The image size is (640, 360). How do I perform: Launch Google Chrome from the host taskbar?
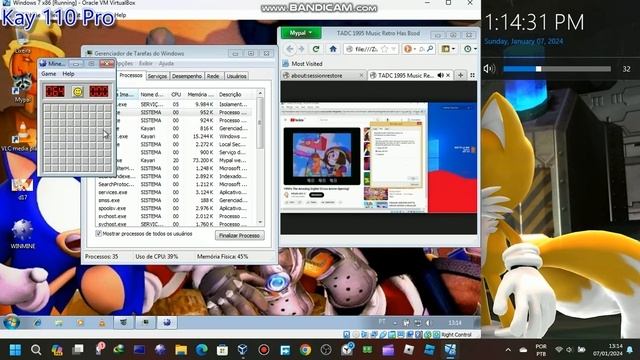(305, 350)
